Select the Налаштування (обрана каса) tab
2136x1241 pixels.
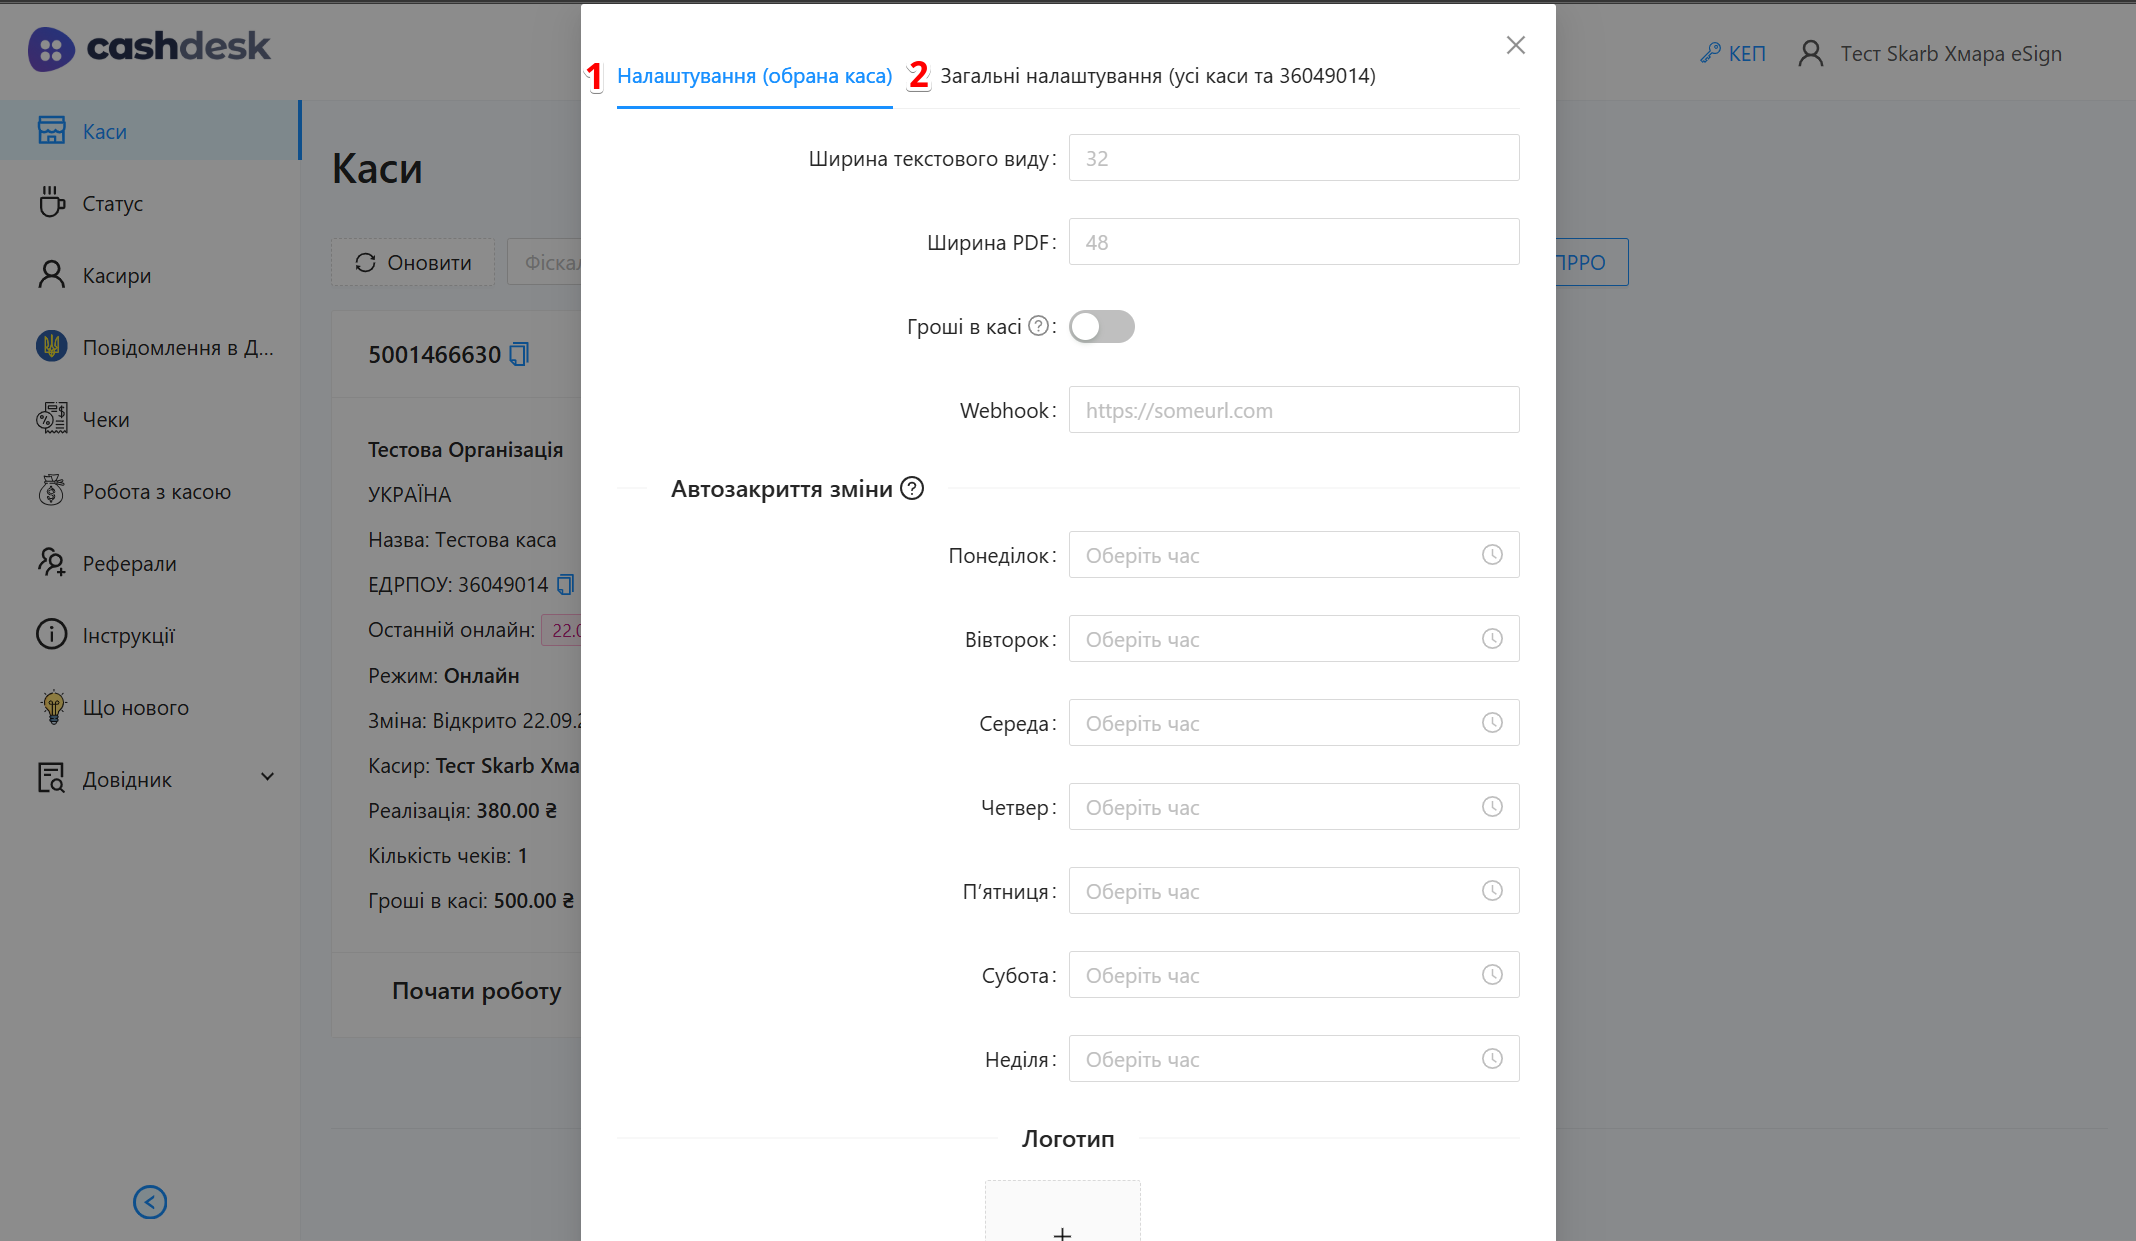[x=754, y=76]
